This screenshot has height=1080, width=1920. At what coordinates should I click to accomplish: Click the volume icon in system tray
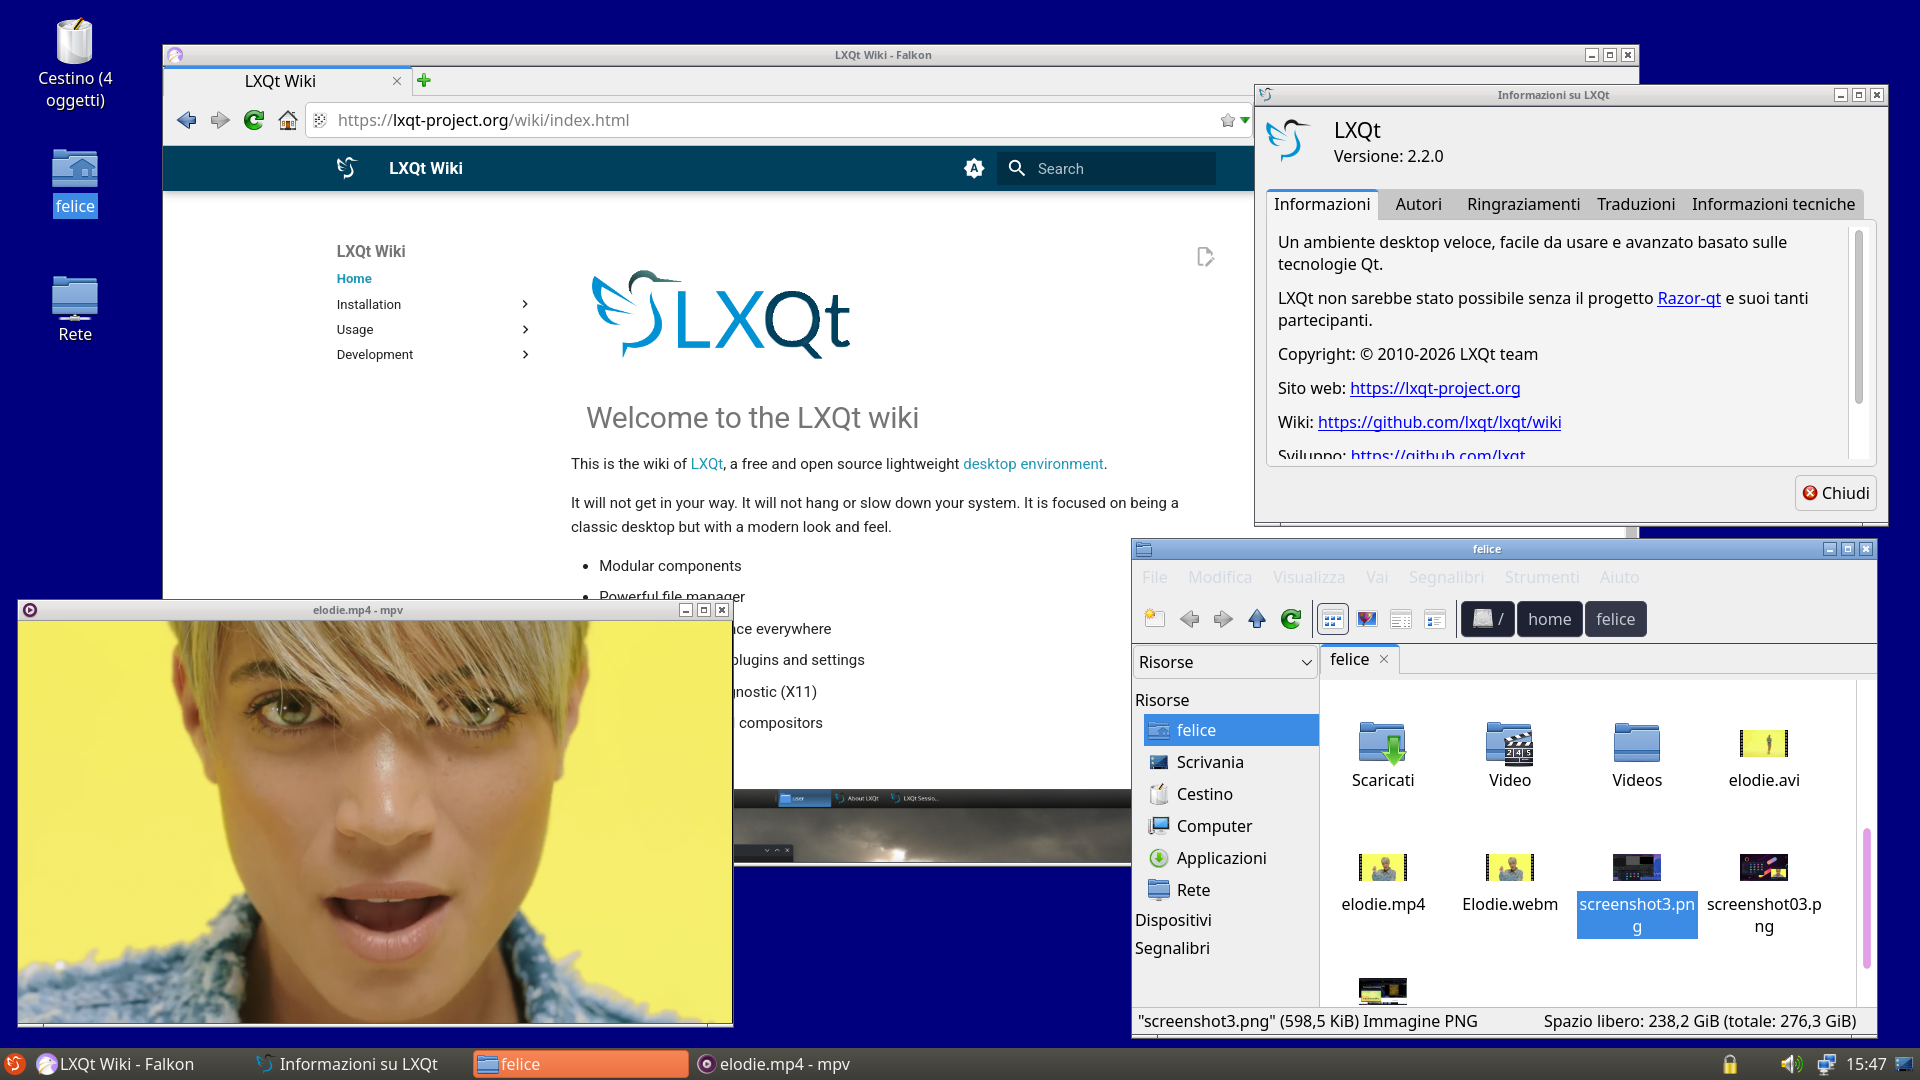(1791, 1064)
